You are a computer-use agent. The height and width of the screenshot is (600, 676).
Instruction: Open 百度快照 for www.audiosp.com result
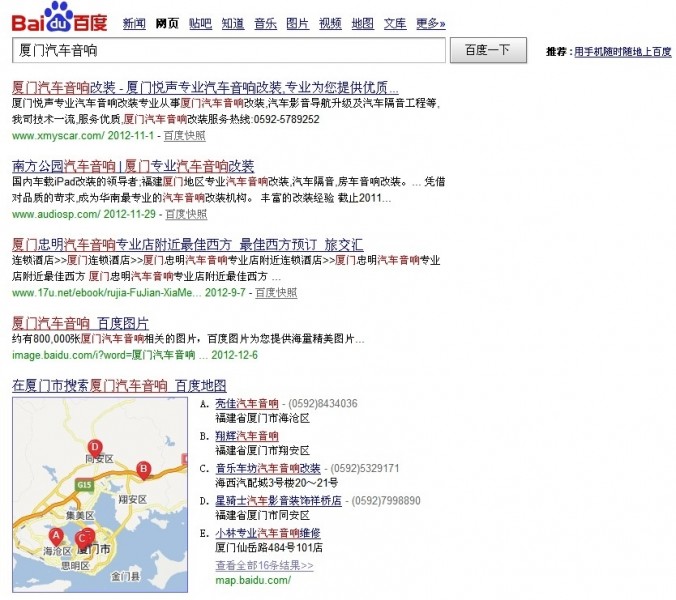pyautogui.click(x=186, y=214)
